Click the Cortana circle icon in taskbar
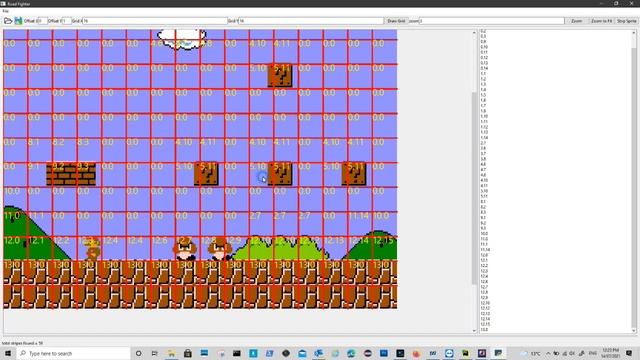The width and height of the screenshot is (640, 360). 138,353
